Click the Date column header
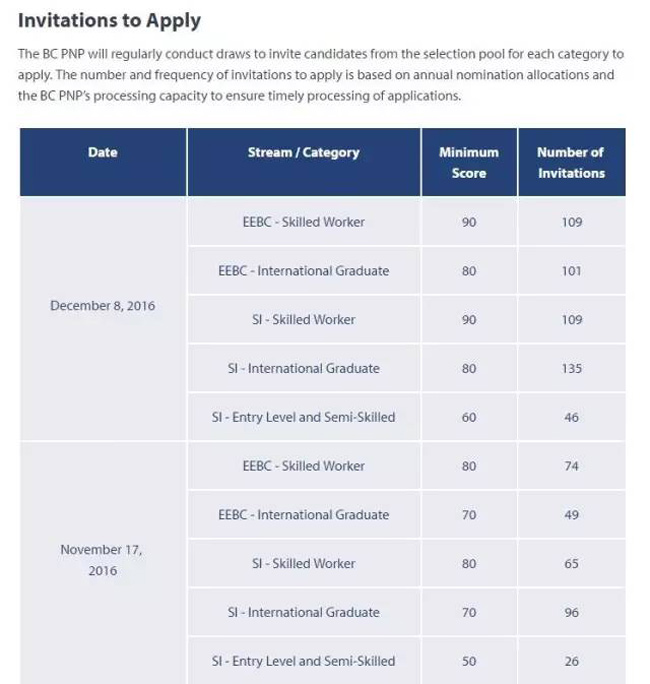 pos(103,153)
